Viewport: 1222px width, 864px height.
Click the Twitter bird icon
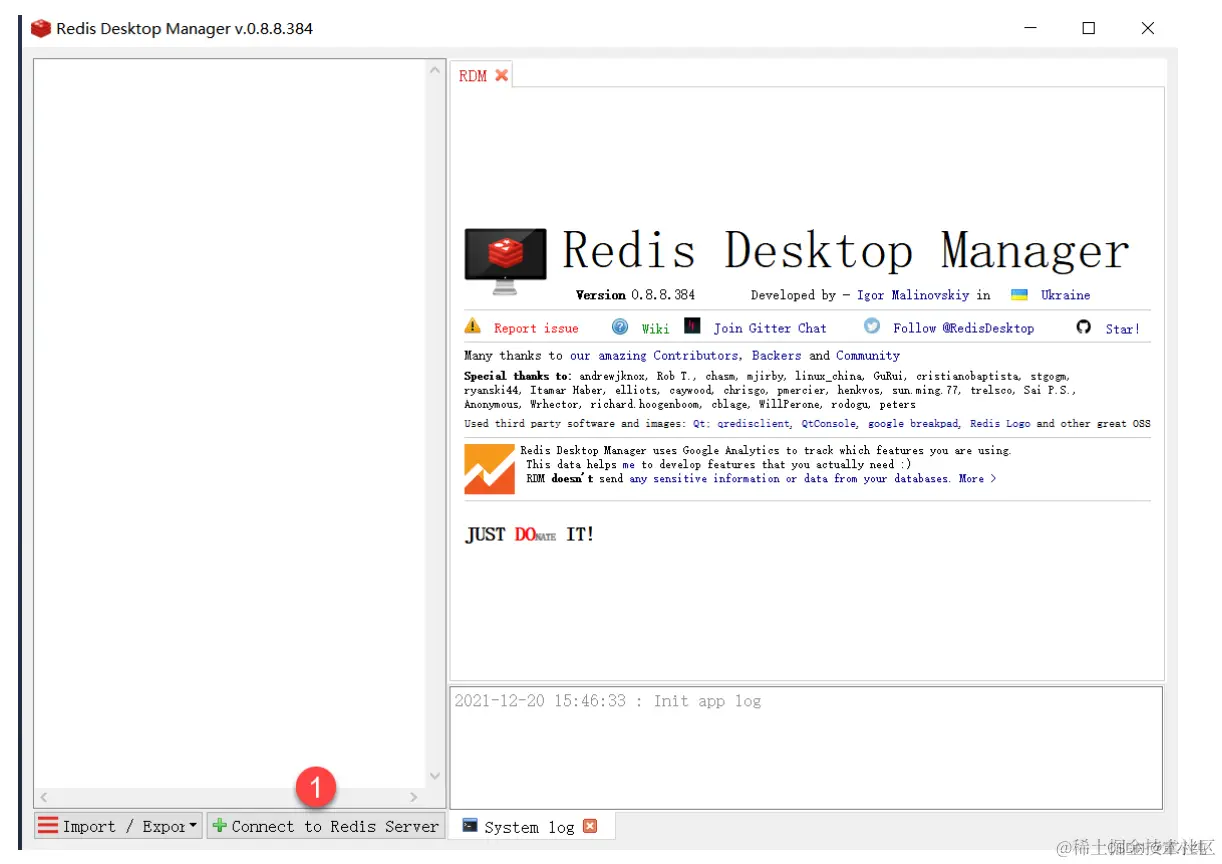click(872, 326)
